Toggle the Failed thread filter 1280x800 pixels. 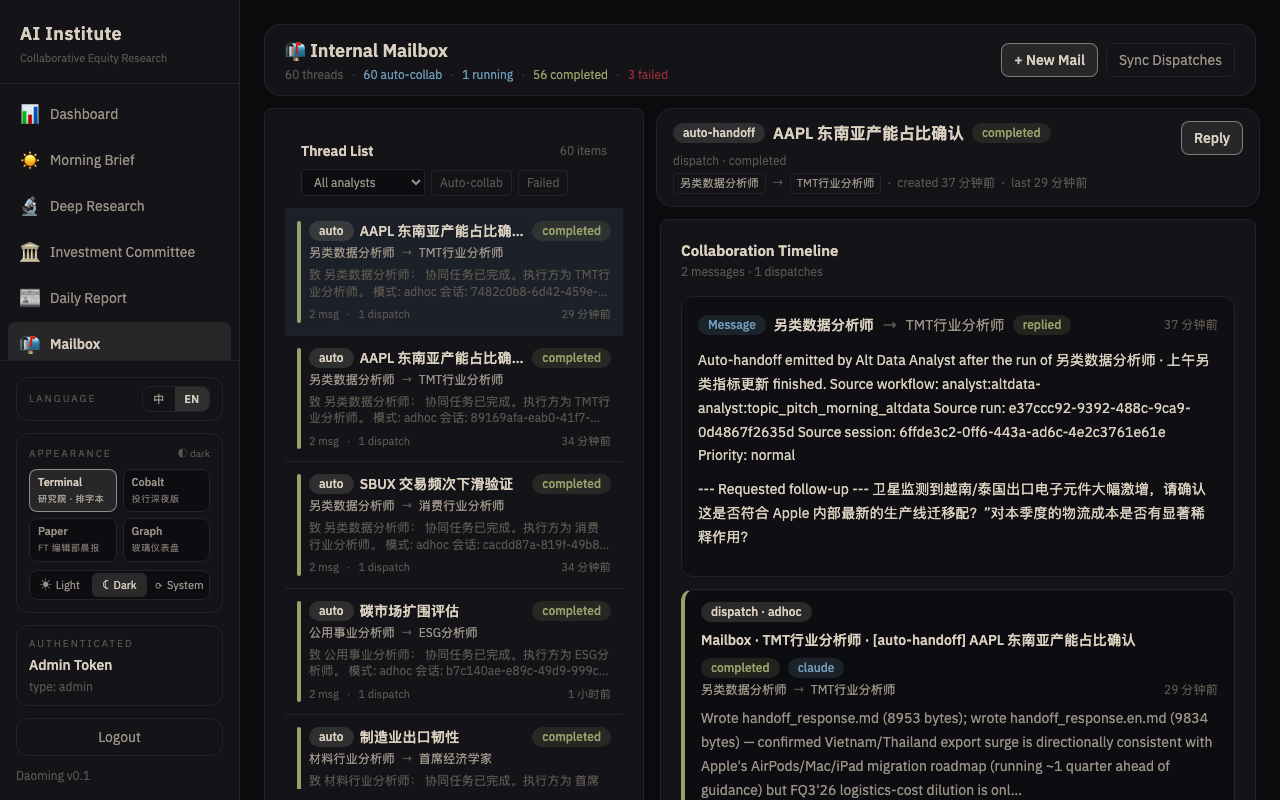(543, 183)
